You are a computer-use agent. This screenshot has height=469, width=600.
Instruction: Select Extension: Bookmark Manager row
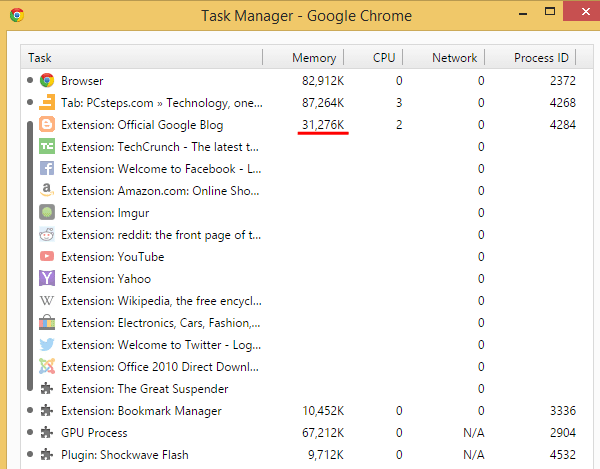(306, 410)
